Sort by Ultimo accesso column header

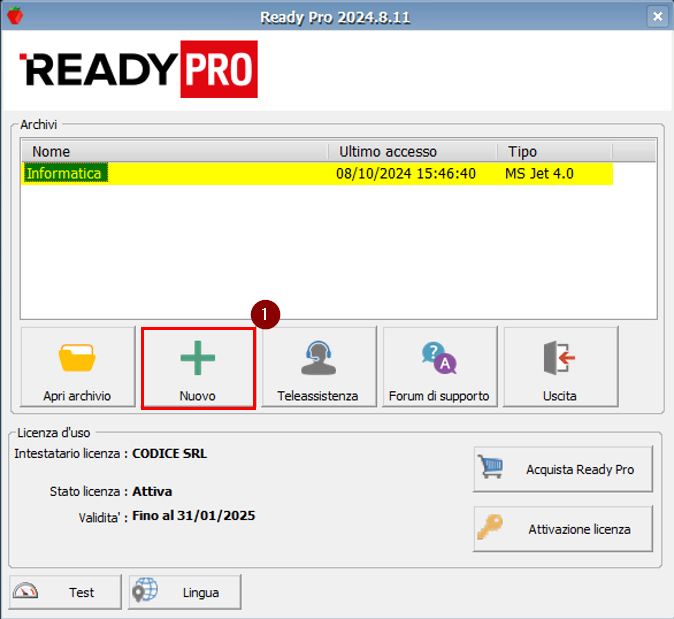tap(413, 151)
